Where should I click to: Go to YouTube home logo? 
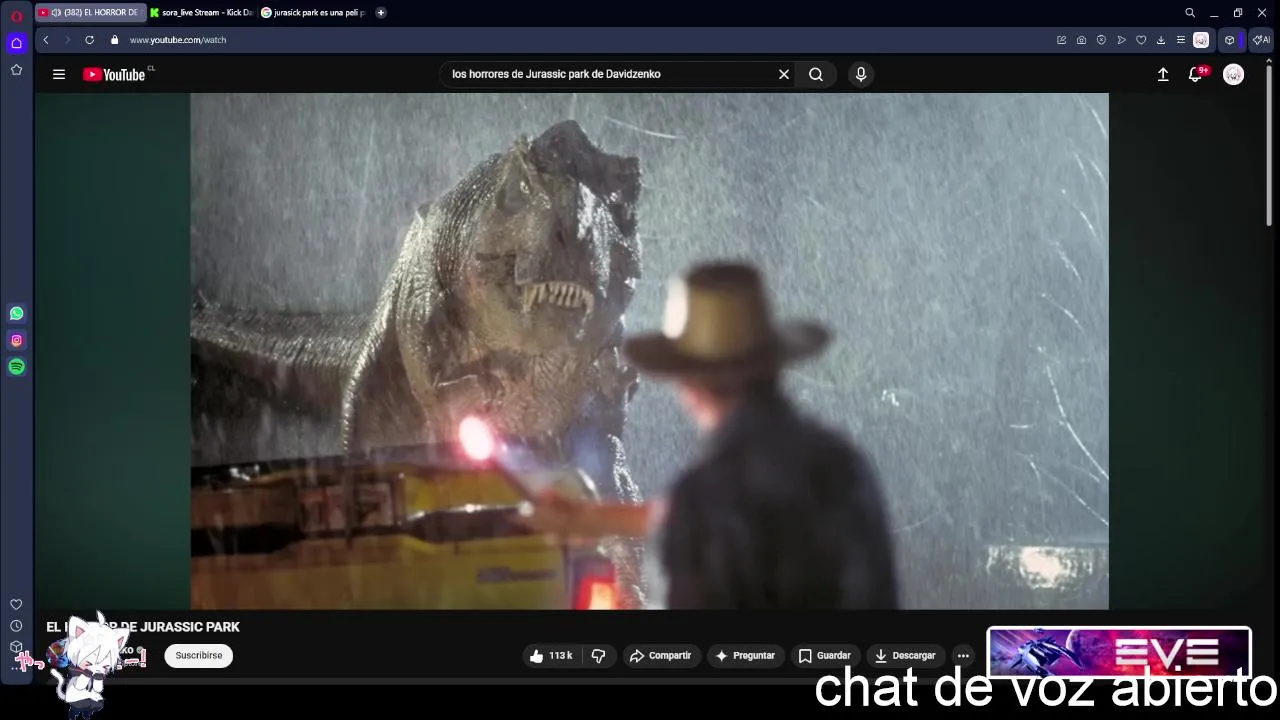(114, 74)
